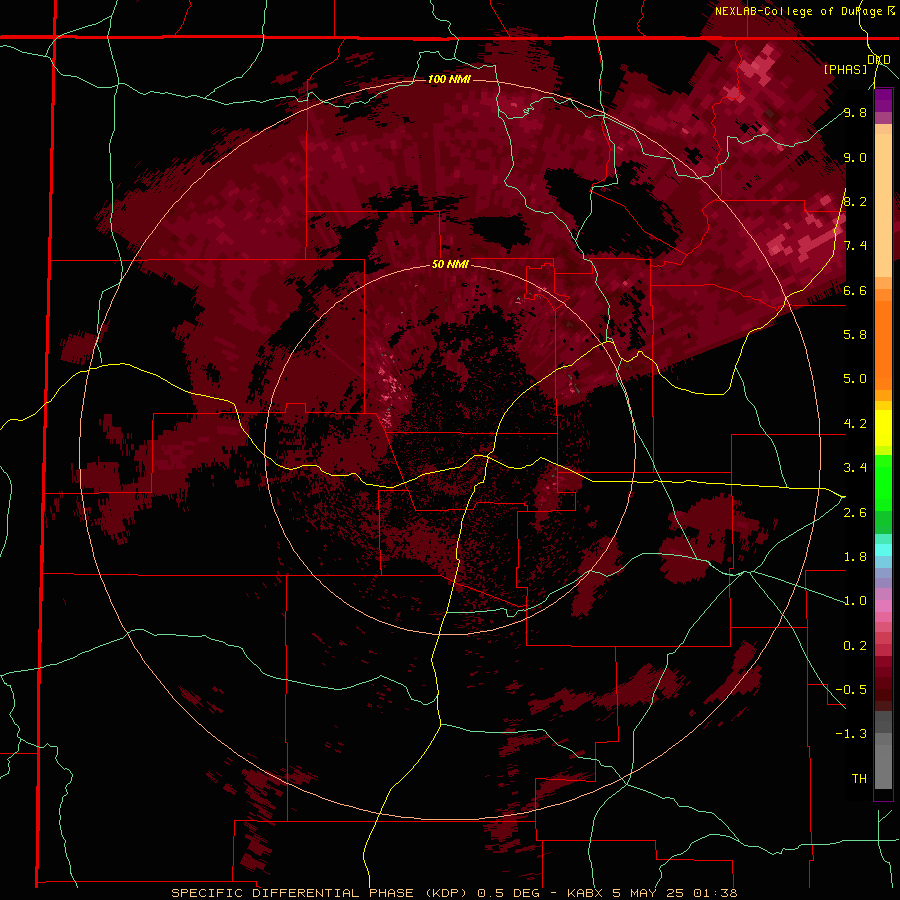Click the pale peach band of the color scale
This screenshot has width=900, height=900.
point(883,205)
